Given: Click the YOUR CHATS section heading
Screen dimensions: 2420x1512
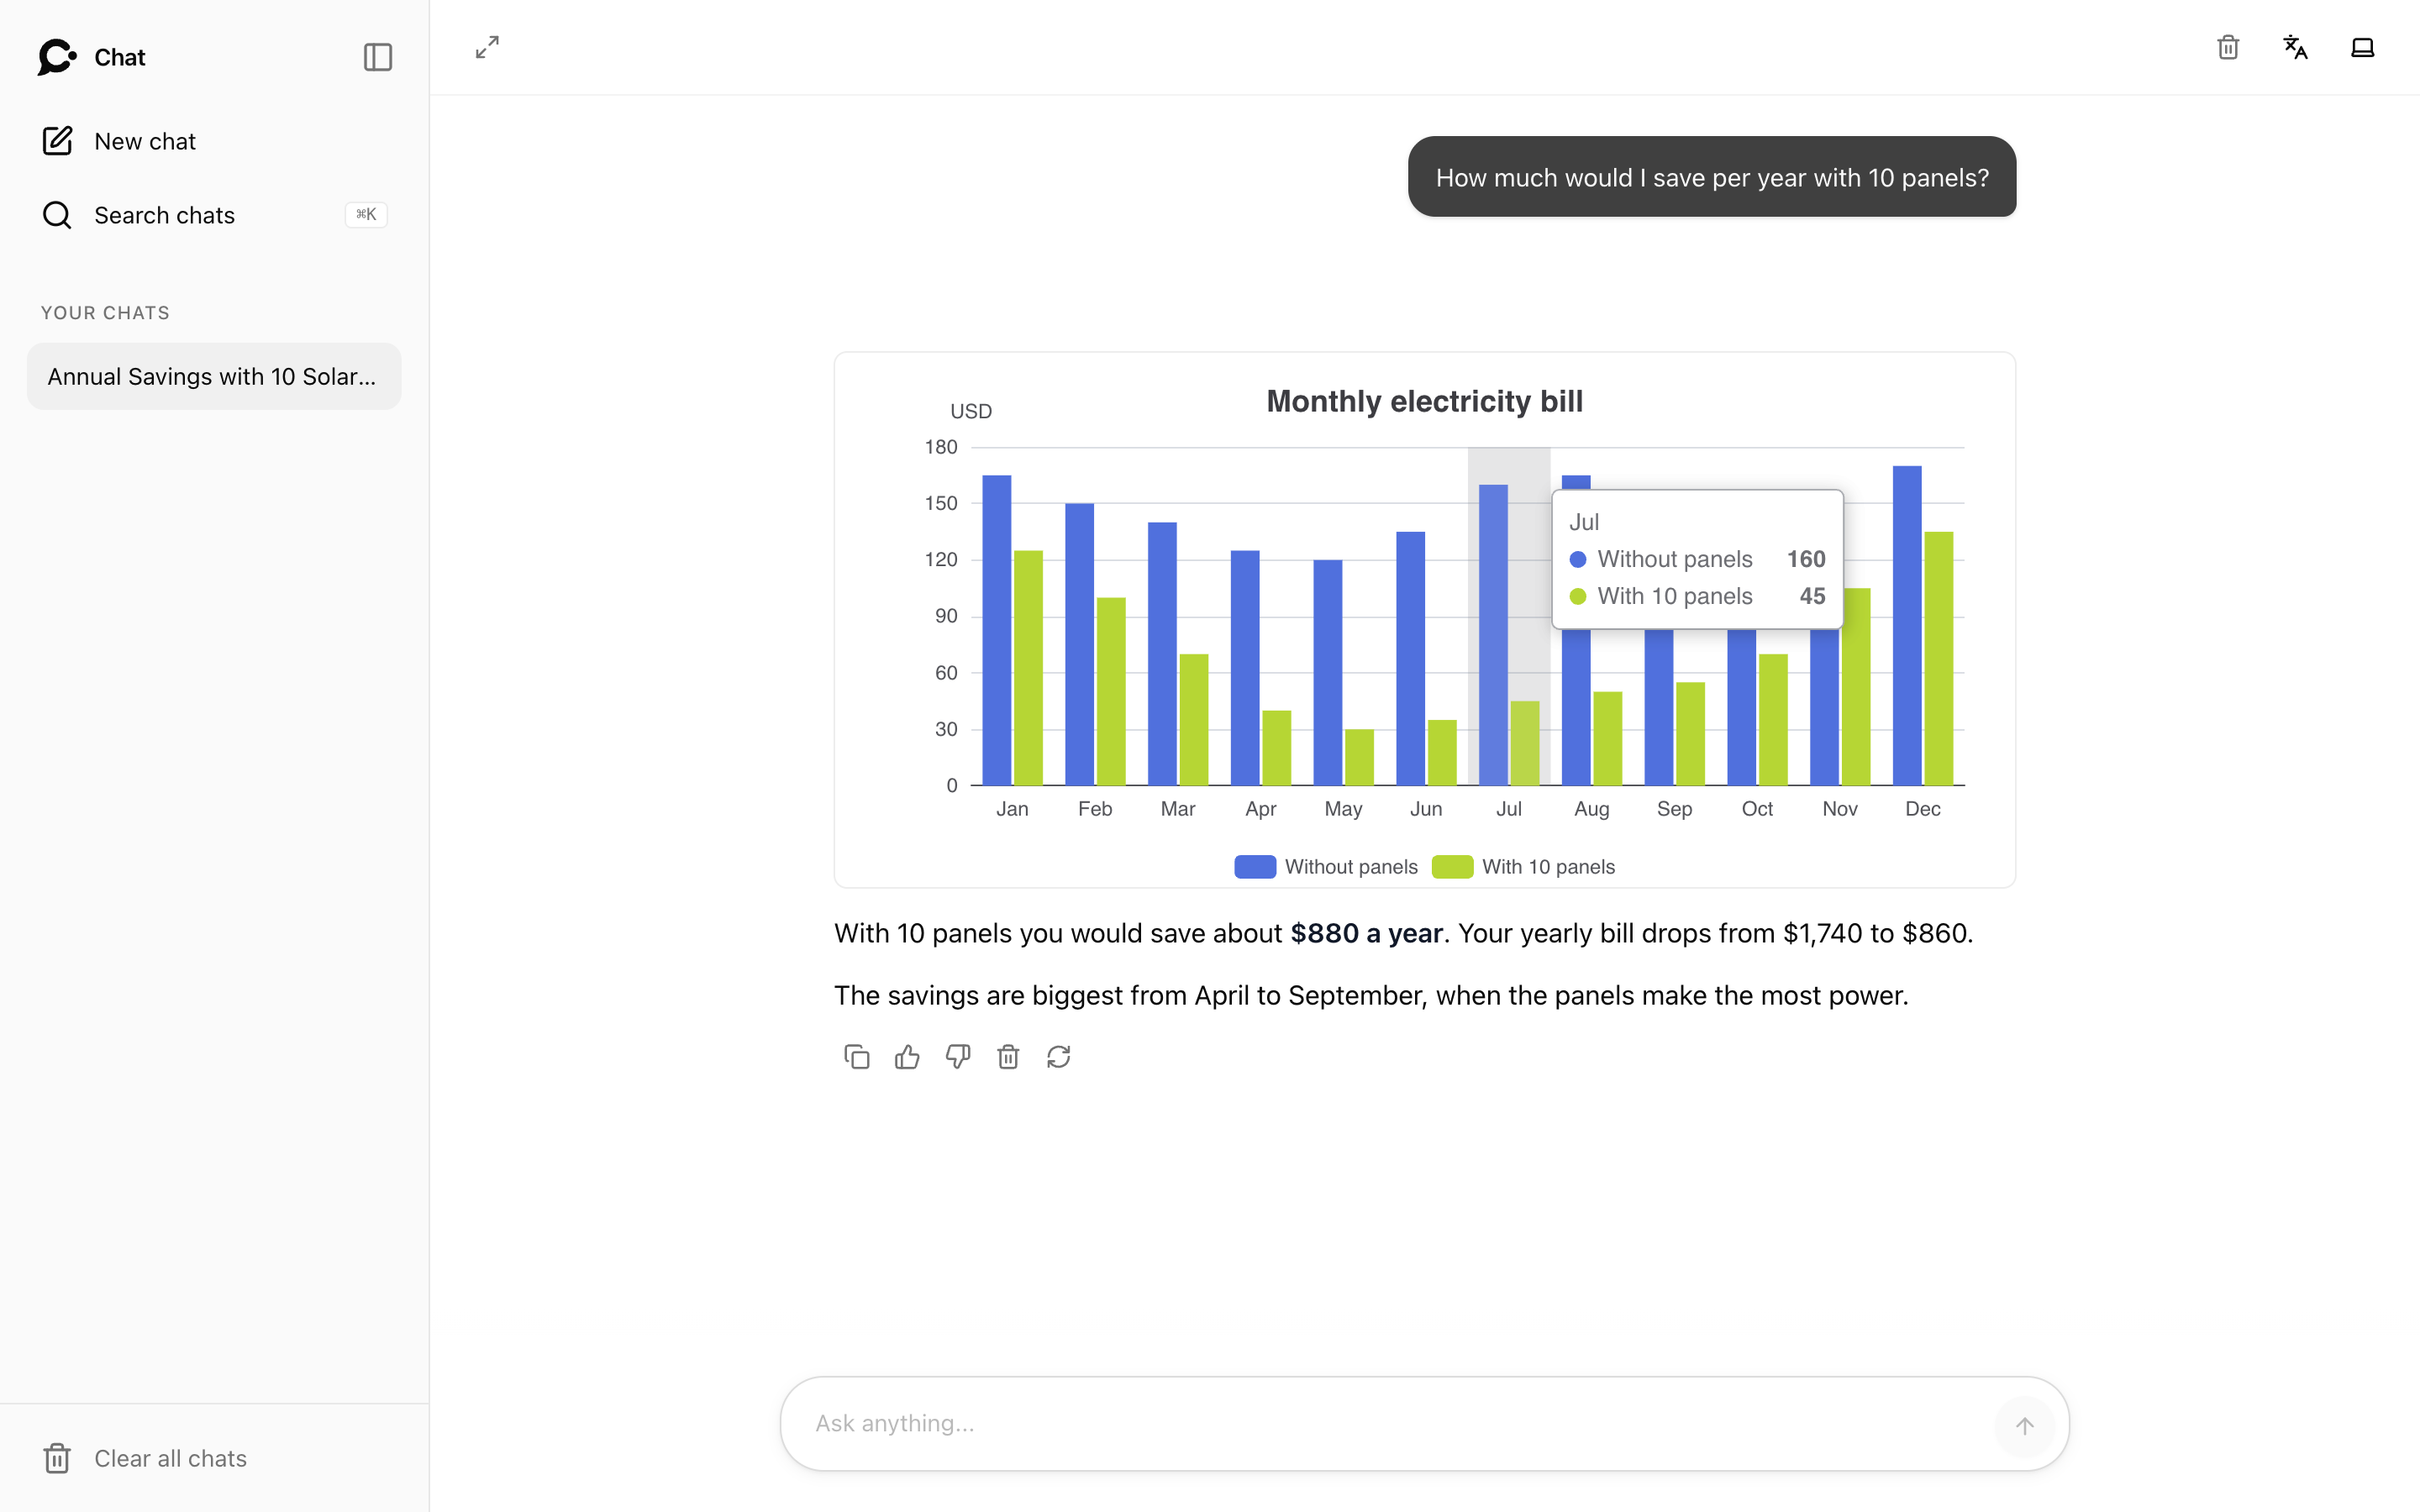Looking at the screenshot, I should (x=105, y=313).
